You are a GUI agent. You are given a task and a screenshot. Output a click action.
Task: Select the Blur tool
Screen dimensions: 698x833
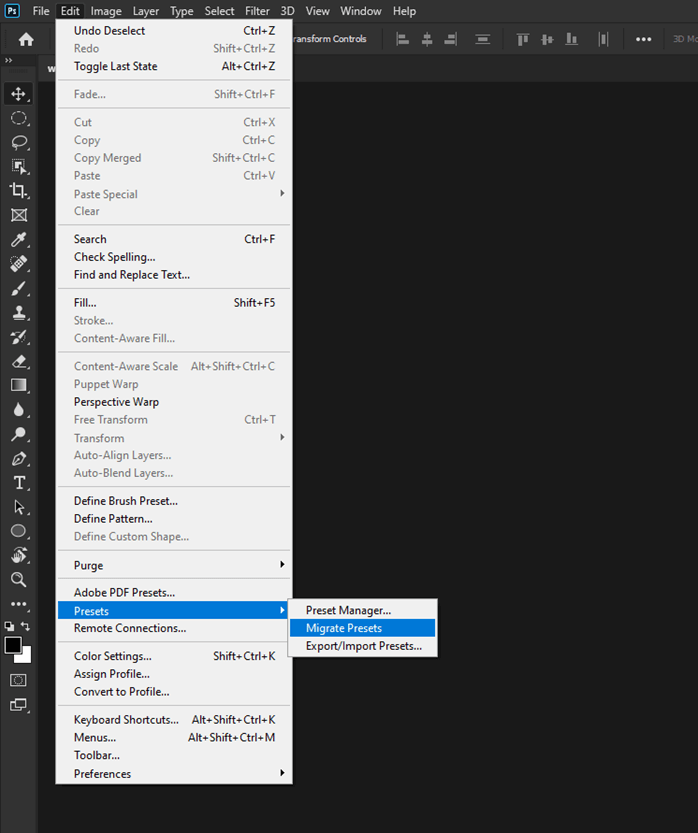[19, 410]
